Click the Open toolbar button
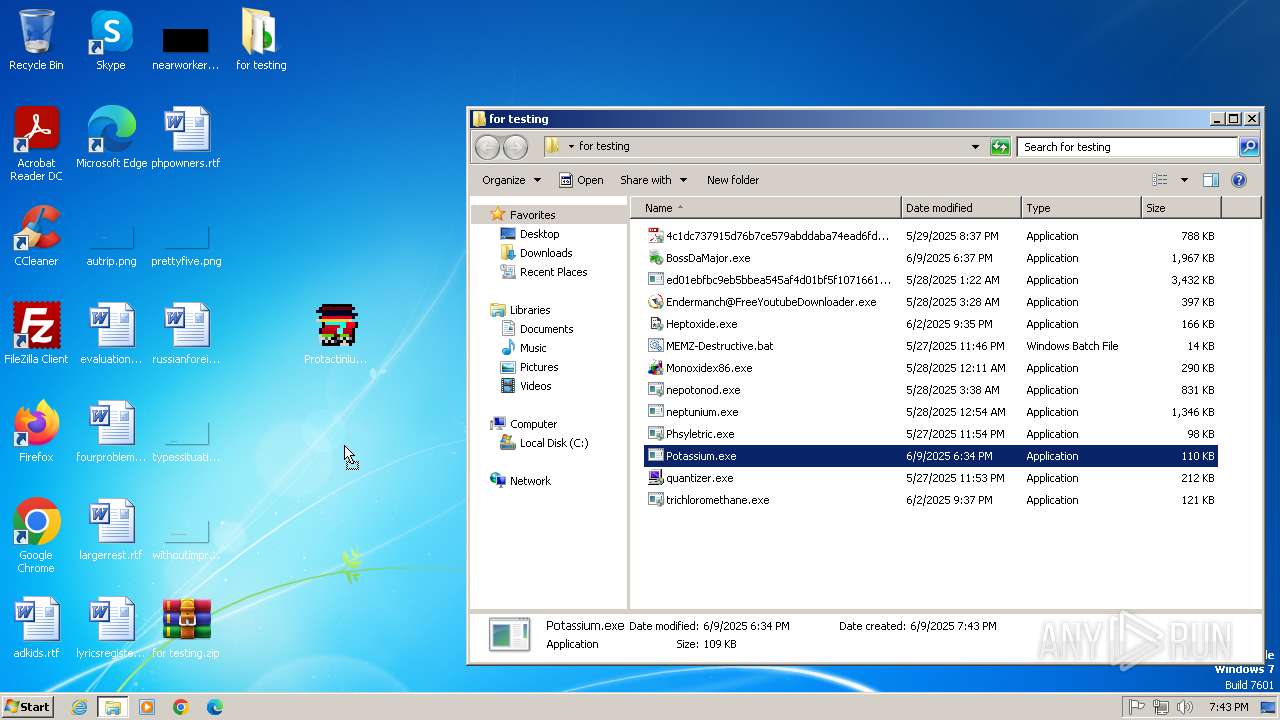This screenshot has width=1280, height=720. (581, 180)
